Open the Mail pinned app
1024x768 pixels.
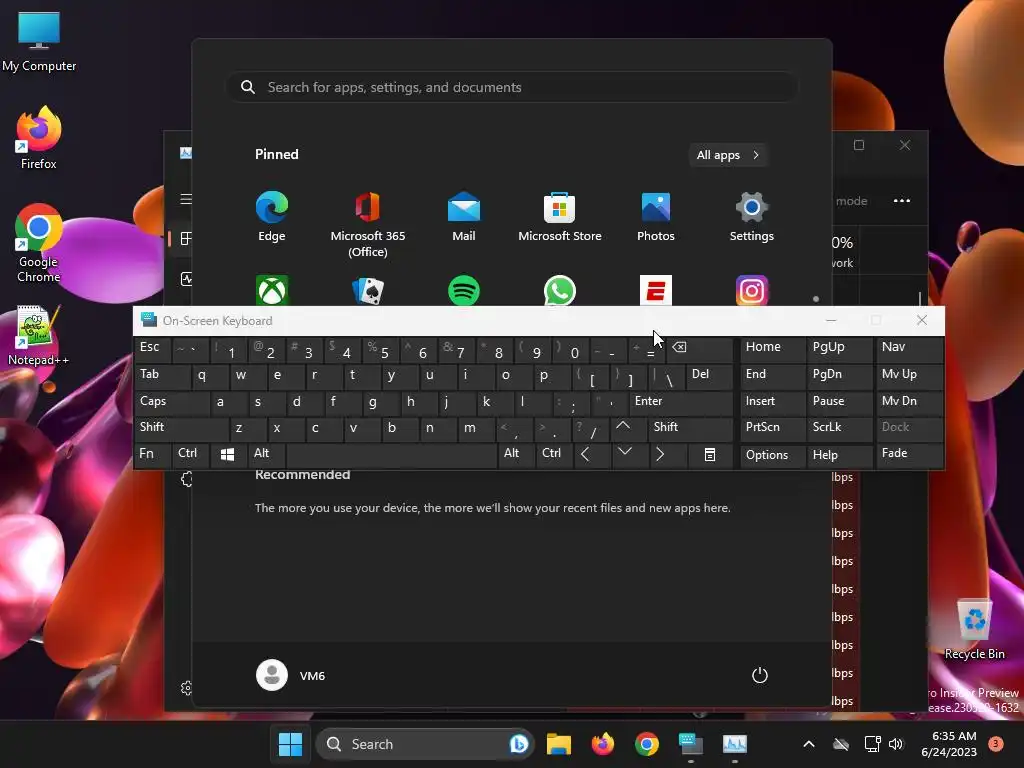coord(464,217)
